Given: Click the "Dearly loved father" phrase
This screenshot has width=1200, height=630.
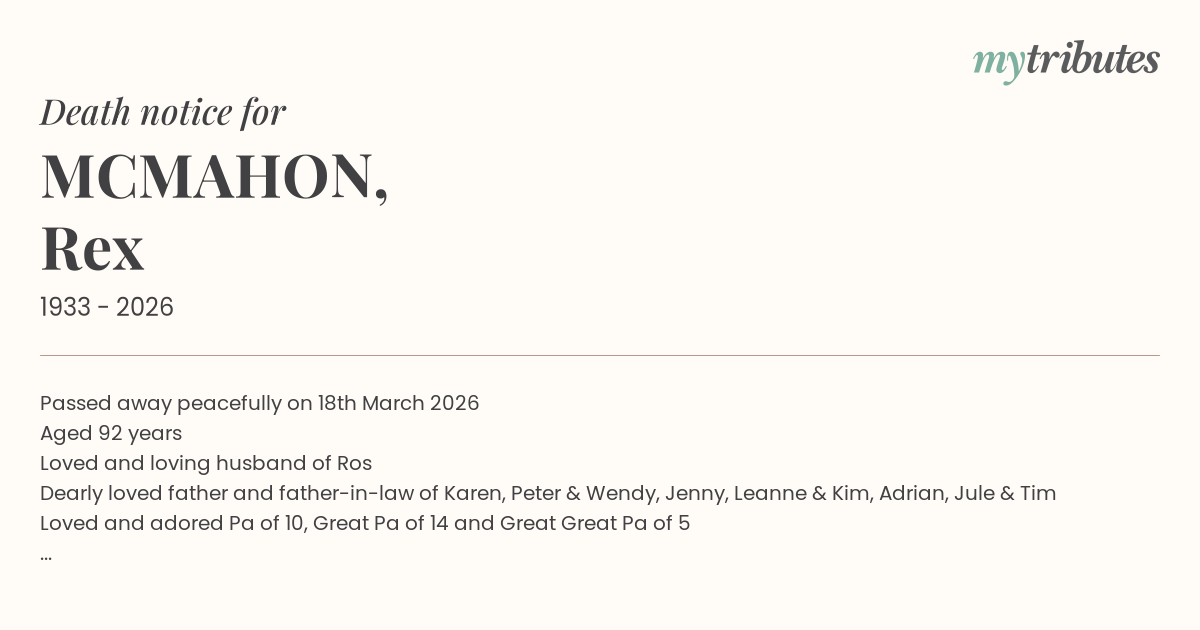Looking at the screenshot, I should pyautogui.click(x=126, y=493).
